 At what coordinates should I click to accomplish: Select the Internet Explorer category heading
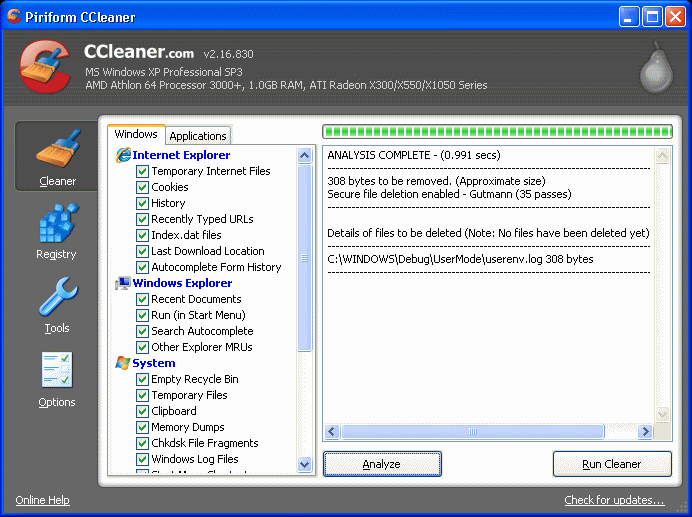[x=181, y=155]
